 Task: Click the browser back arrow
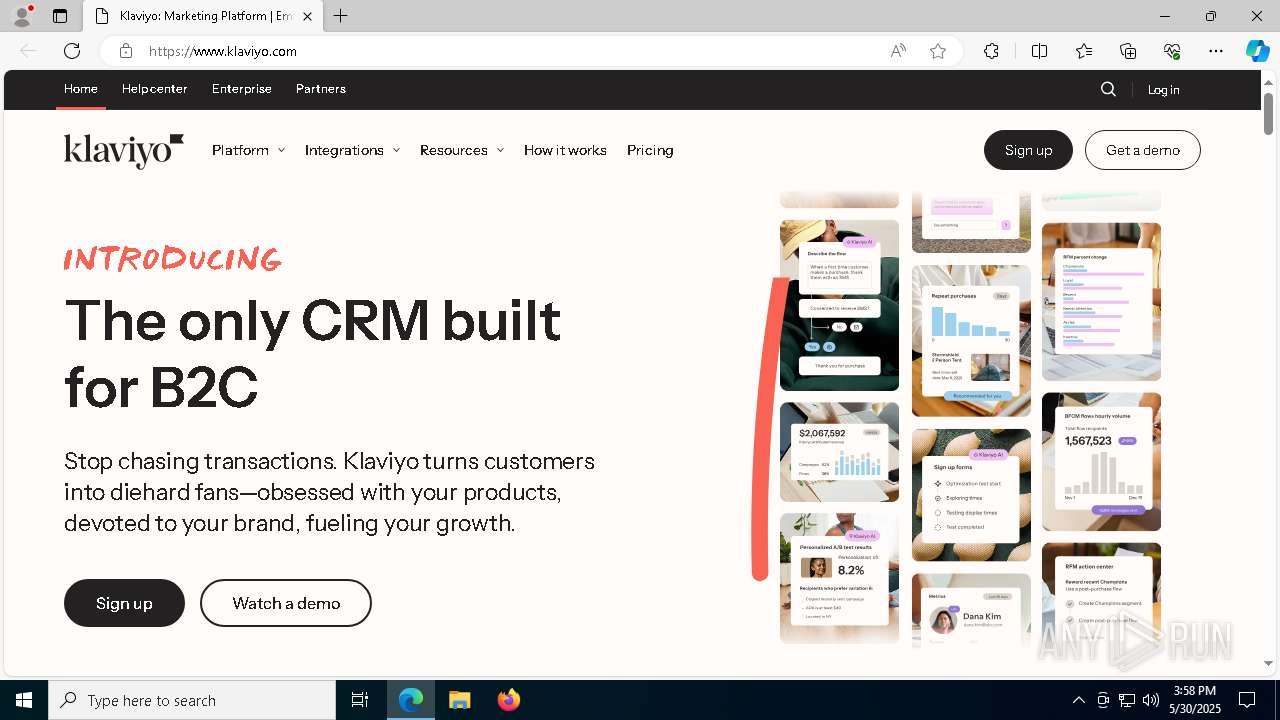28,51
